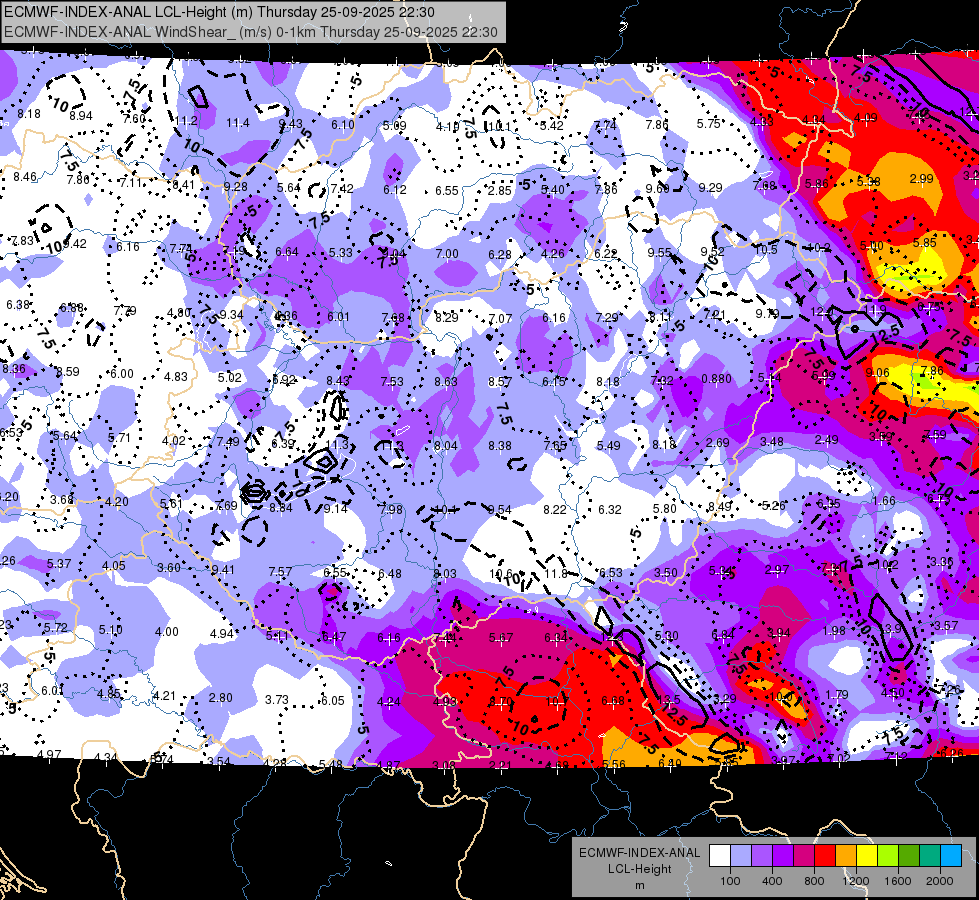Click the map value 4.83
Viewport: 979px width, 900px height.
click(x=175, y=377)
